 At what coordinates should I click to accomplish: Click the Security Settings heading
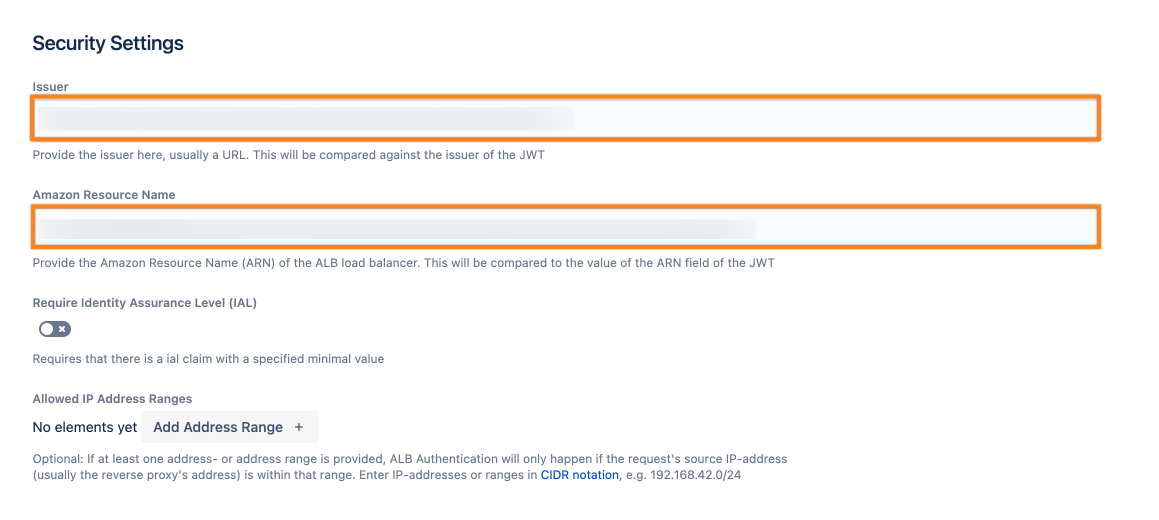[108, 44]
